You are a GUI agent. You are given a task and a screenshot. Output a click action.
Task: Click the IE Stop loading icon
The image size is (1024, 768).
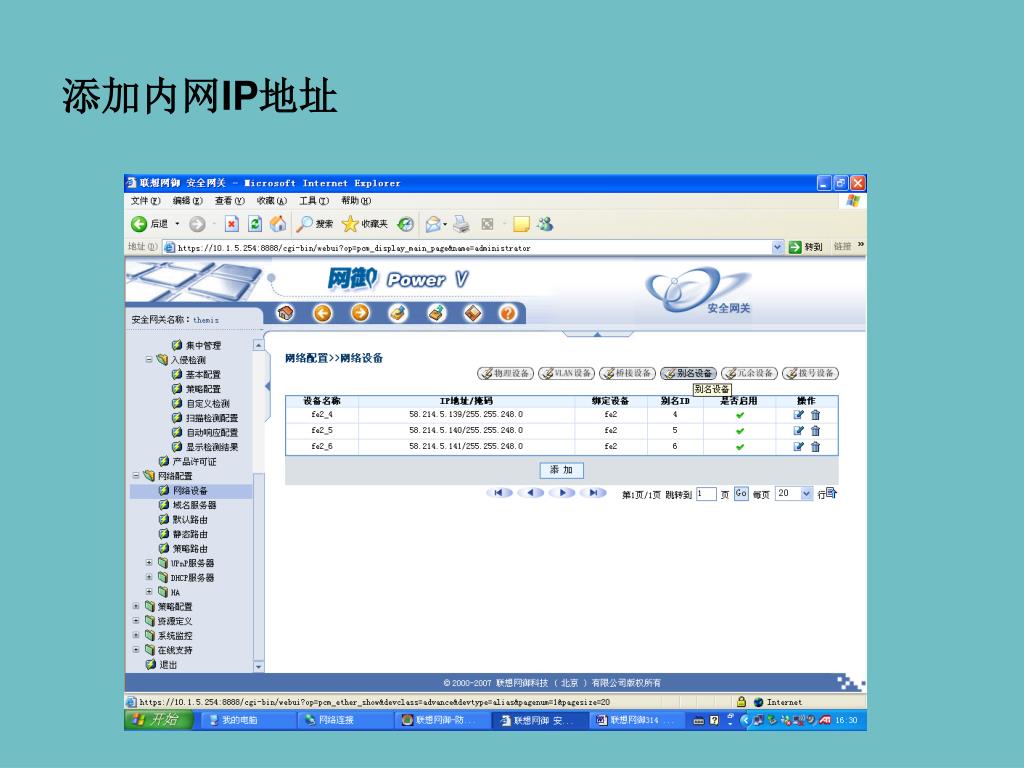[232, 224]
